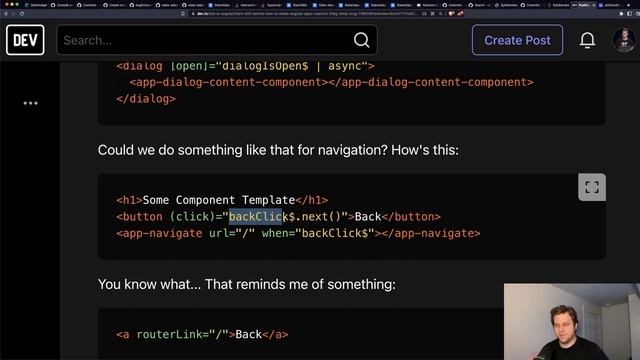Open the notifications bell
The height and width of the screenshot is (360, 640).
tap(587, 40)
